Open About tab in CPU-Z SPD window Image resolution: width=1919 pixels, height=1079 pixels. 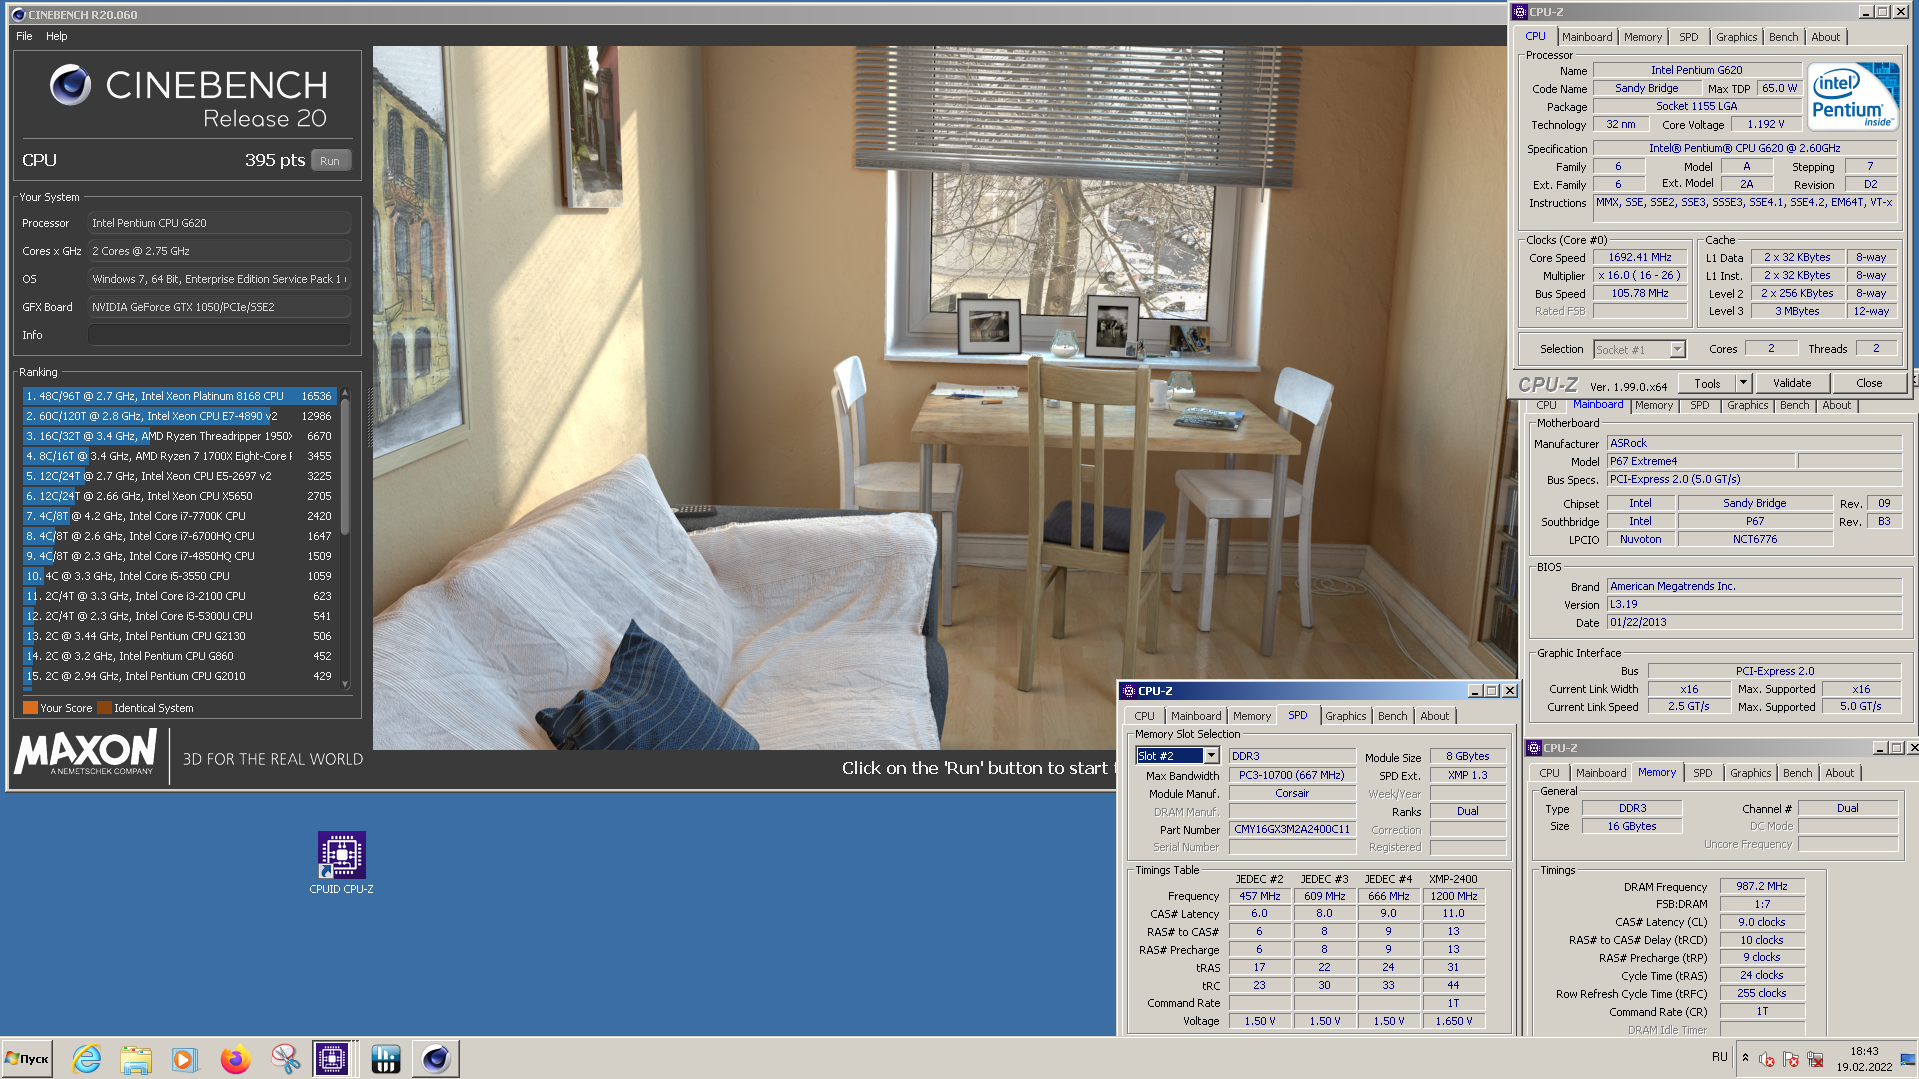pos(1434,716)
